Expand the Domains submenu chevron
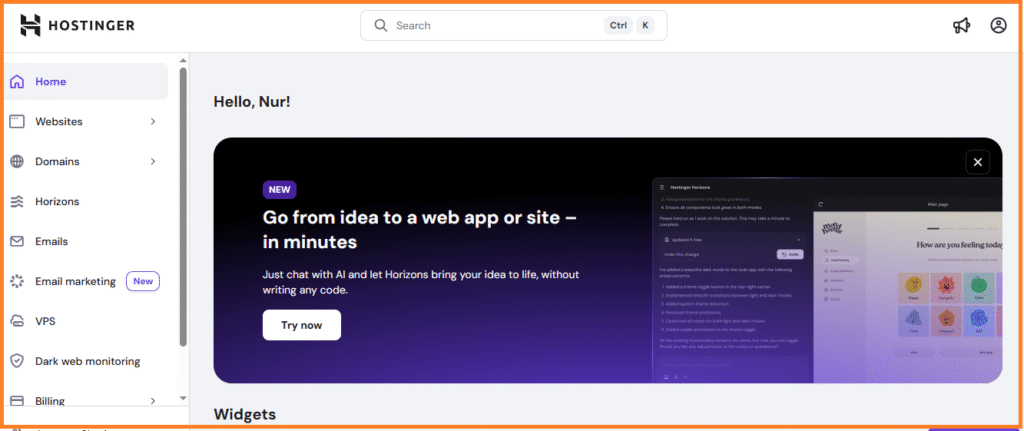This screenshot has width=1024, height=431. 153,162
